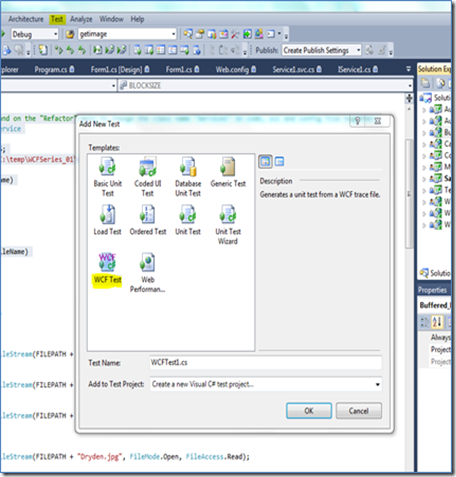456x477 pixels.
Task: Click the editor split window handle
Action: coord(409,98)
